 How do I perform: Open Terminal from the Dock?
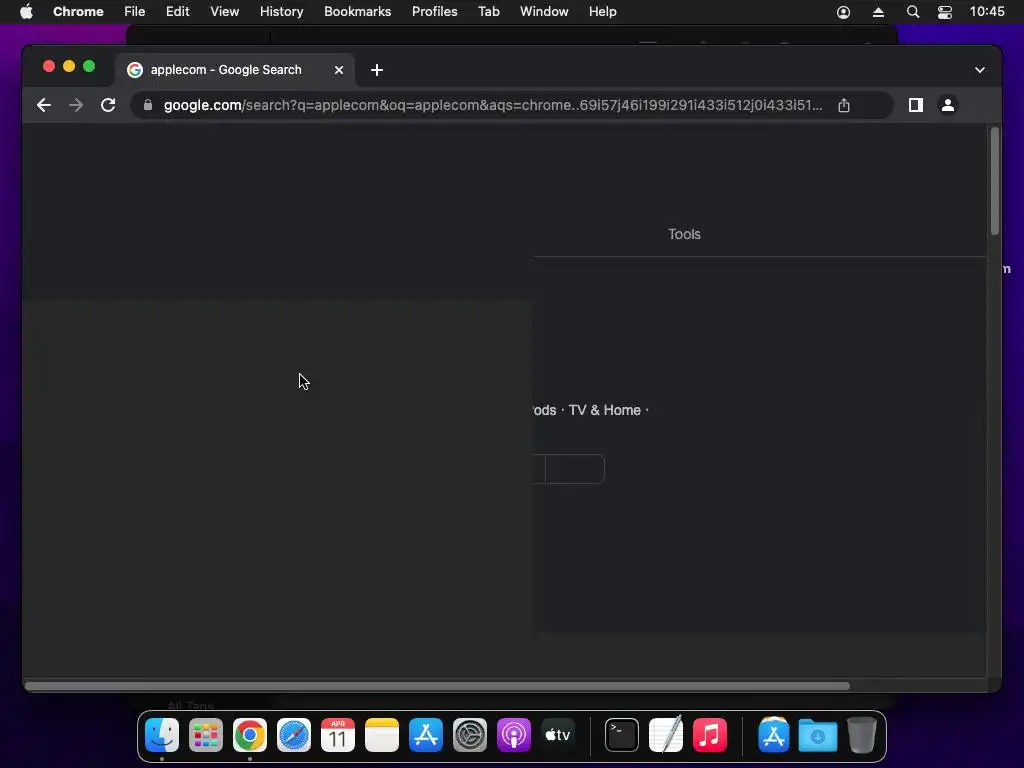tap(621, 735)
